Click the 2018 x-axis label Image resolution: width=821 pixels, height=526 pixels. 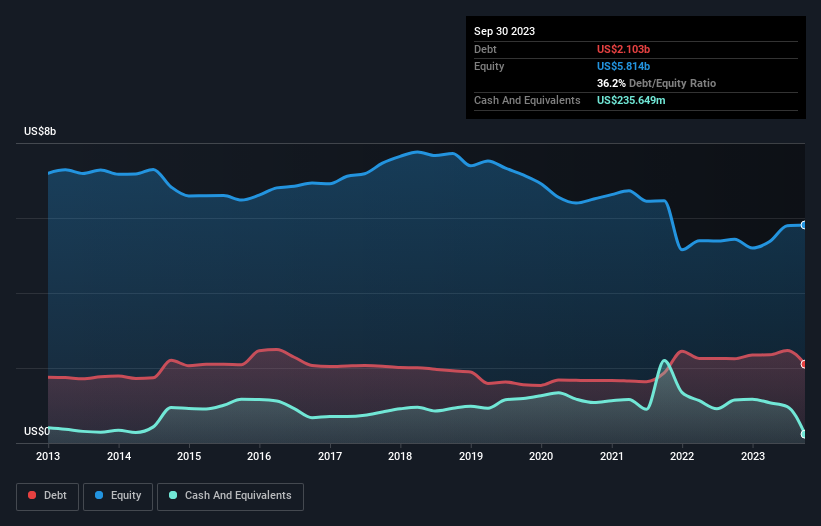point(400,456)
